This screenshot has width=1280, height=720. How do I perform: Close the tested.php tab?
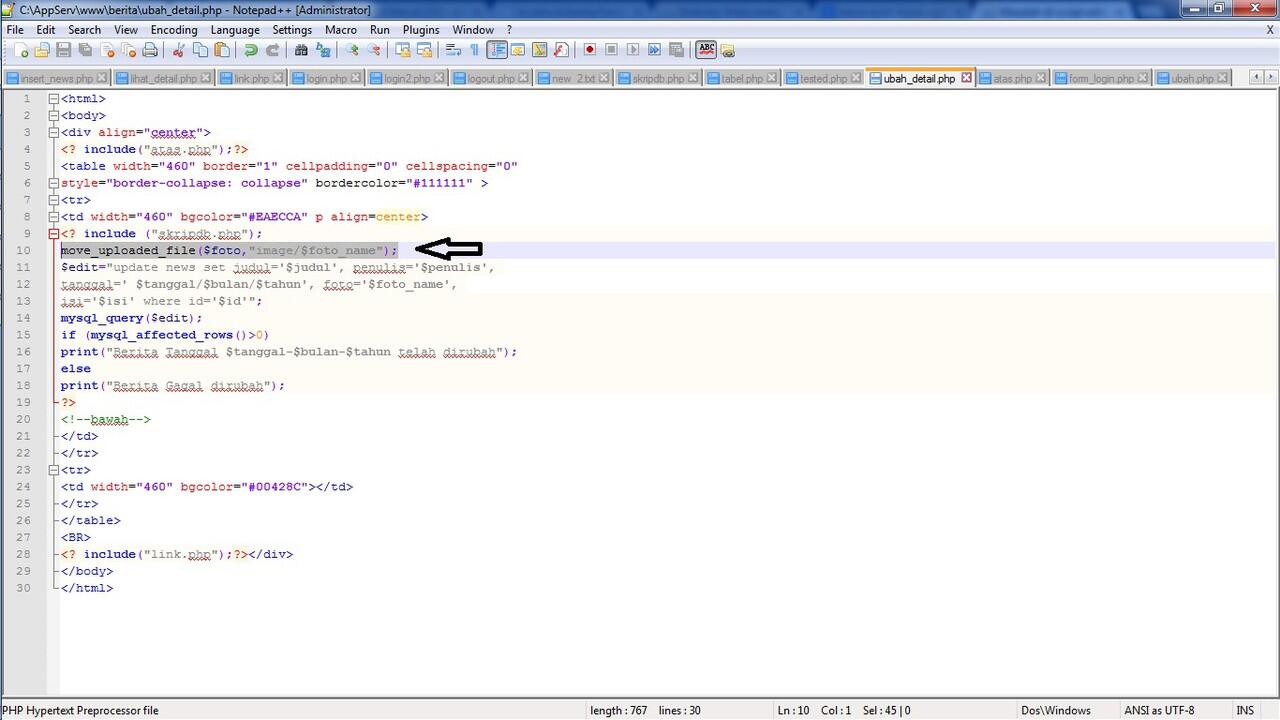[857, 78]
